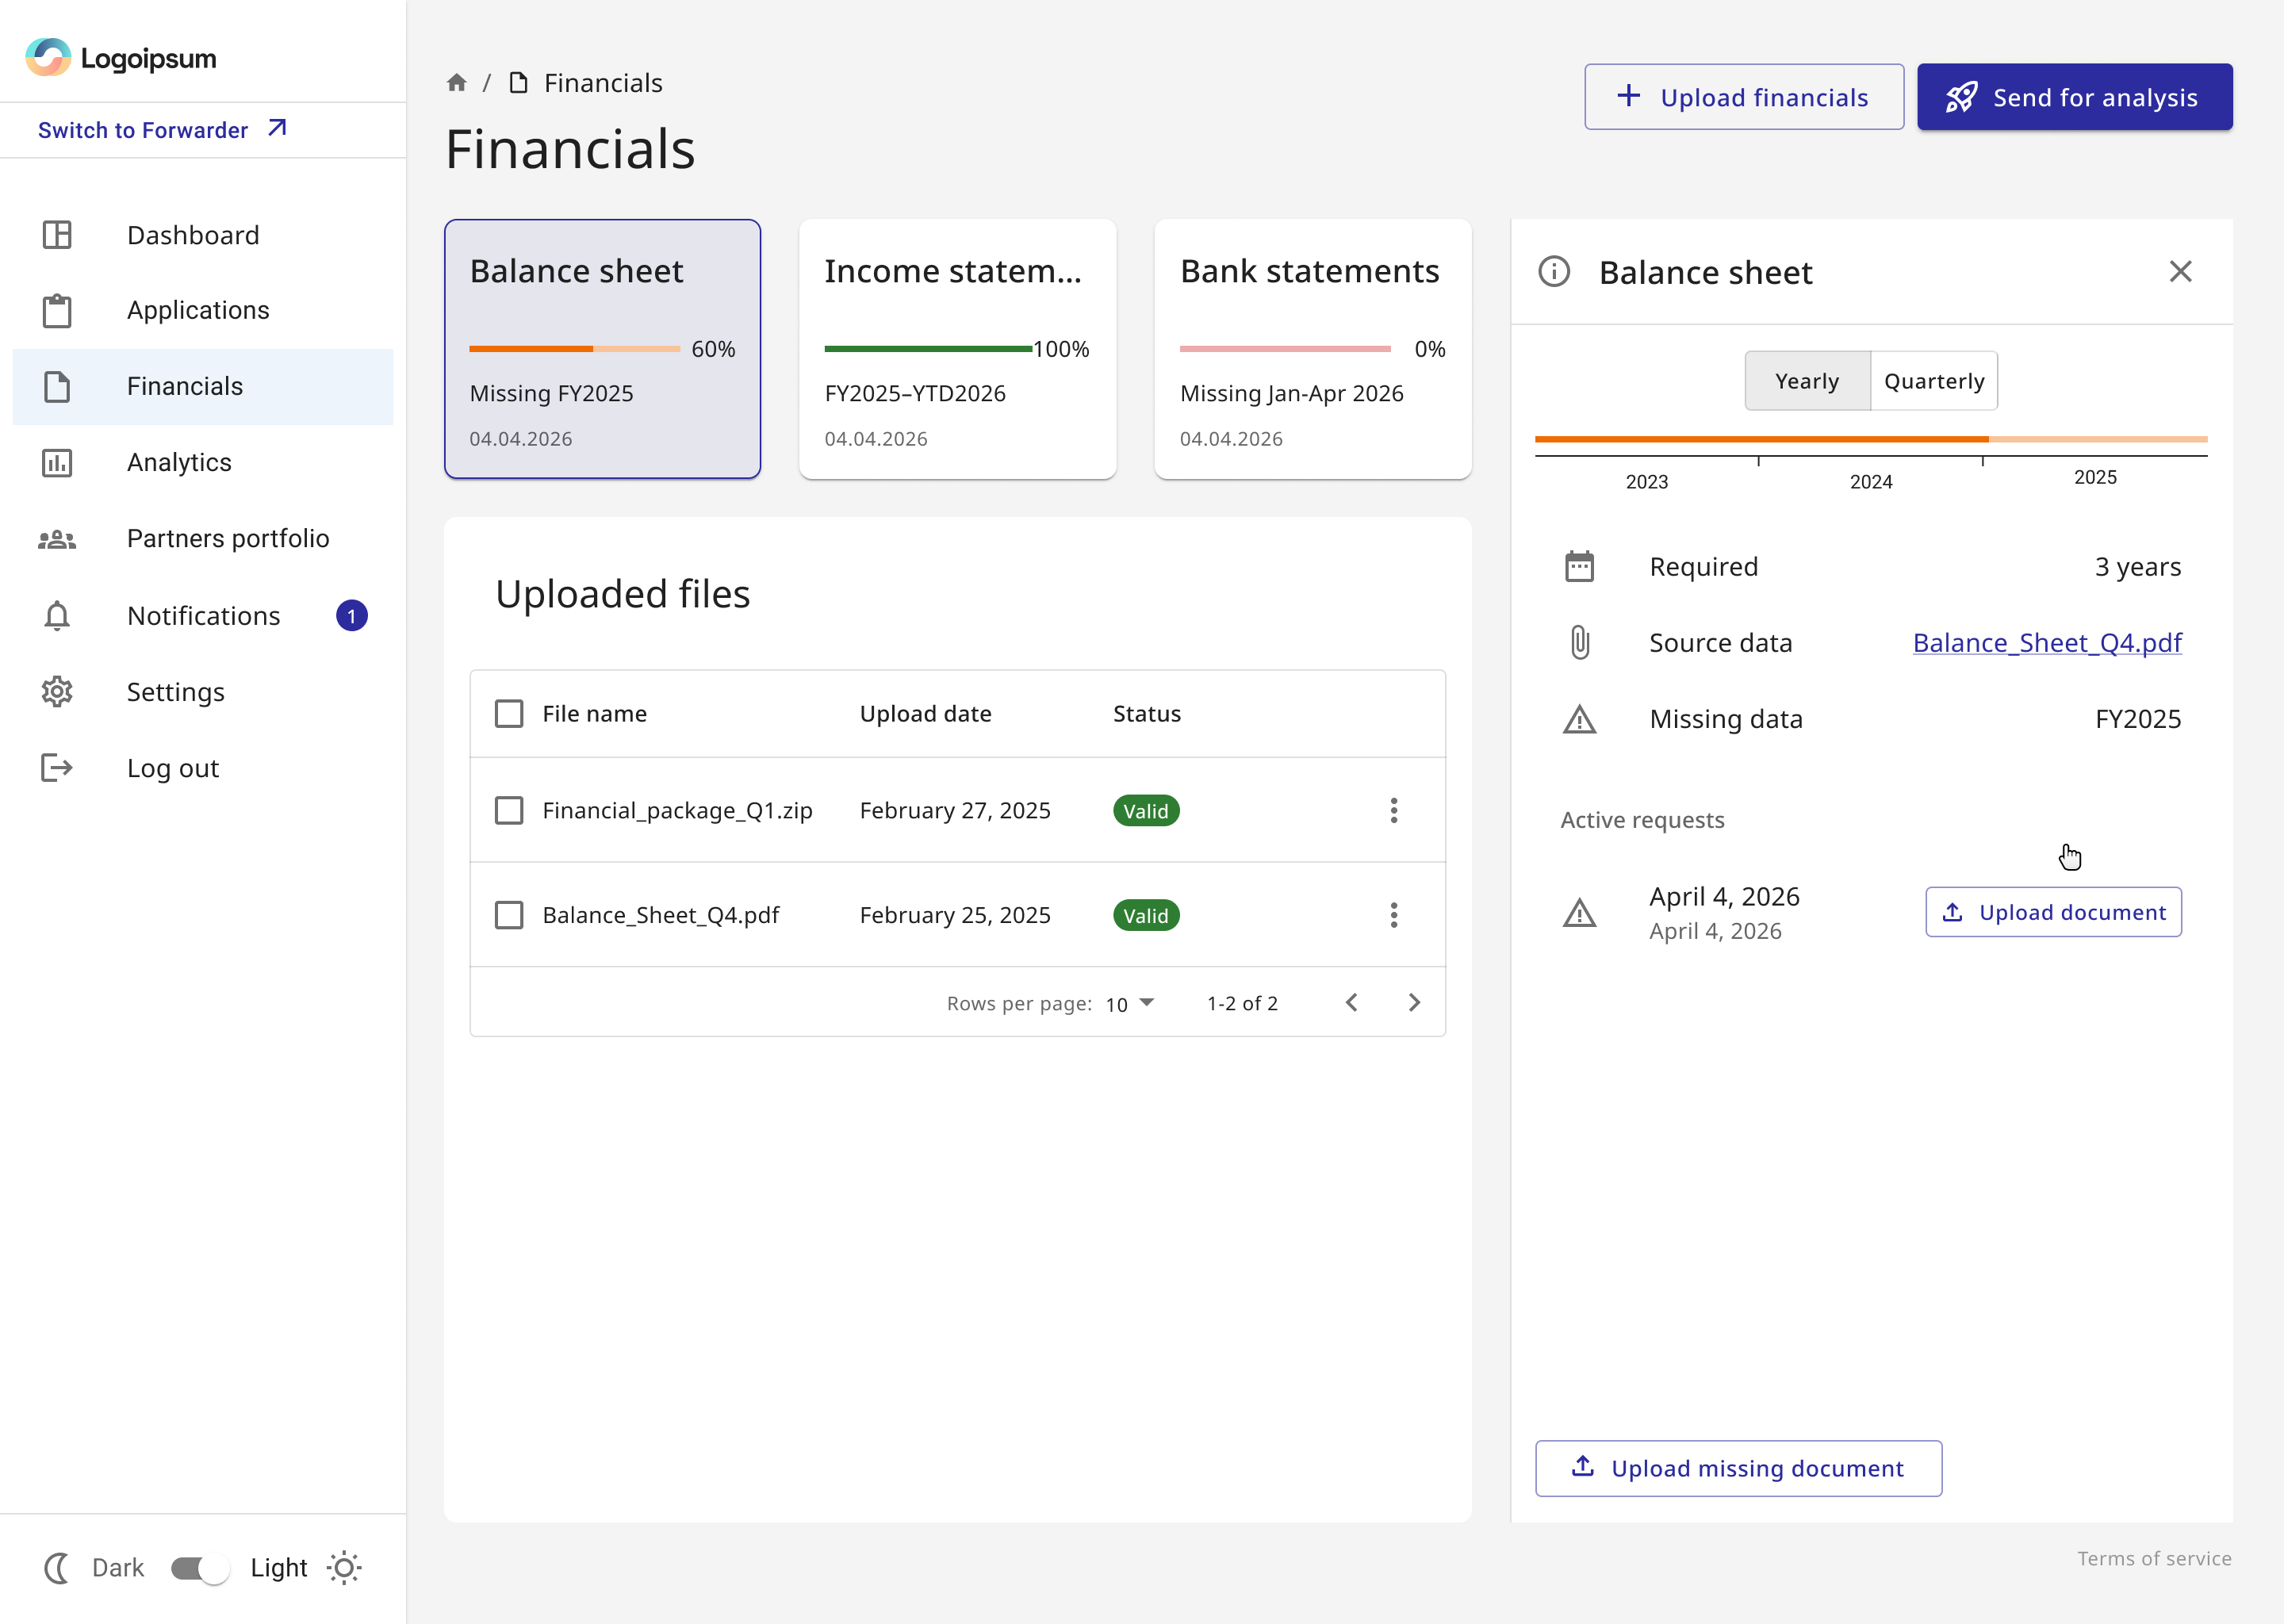
Task: Click the info icon beside Balance sheet panel title
Action: pyautogui.click(x=1554, y=272)
